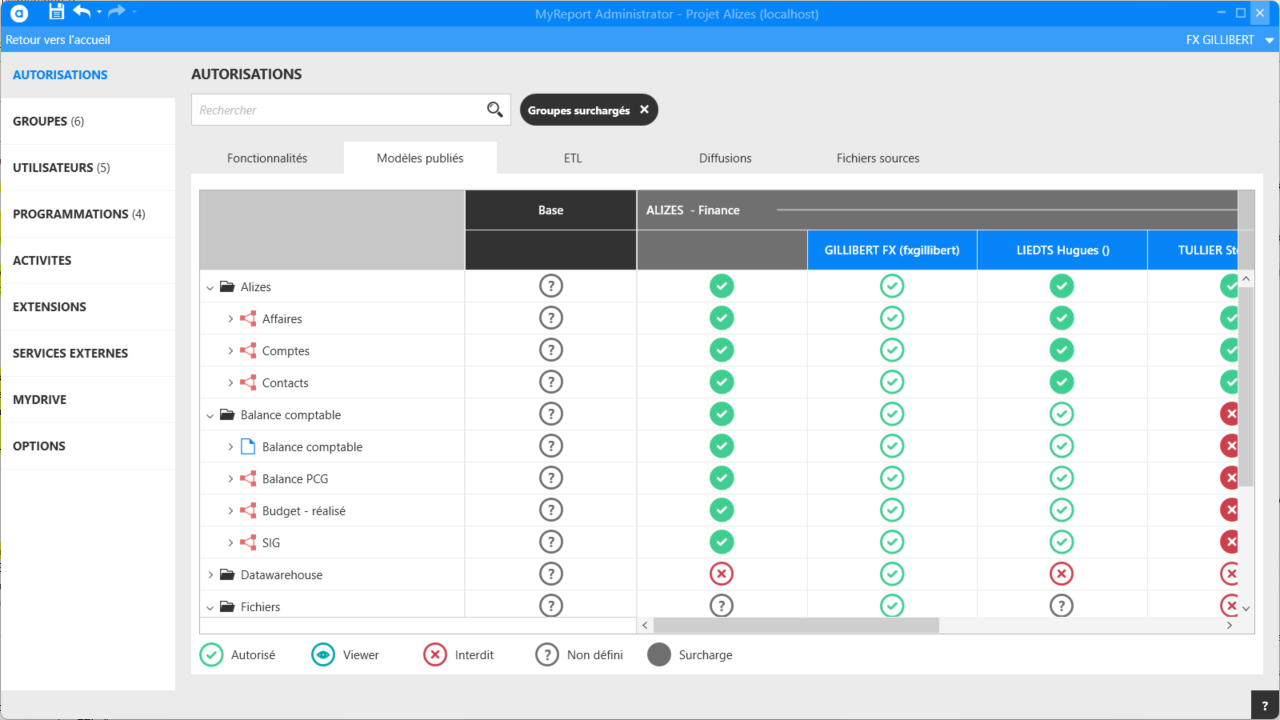Toggle Finance group permission for Datawarehouse

(721, 575)
